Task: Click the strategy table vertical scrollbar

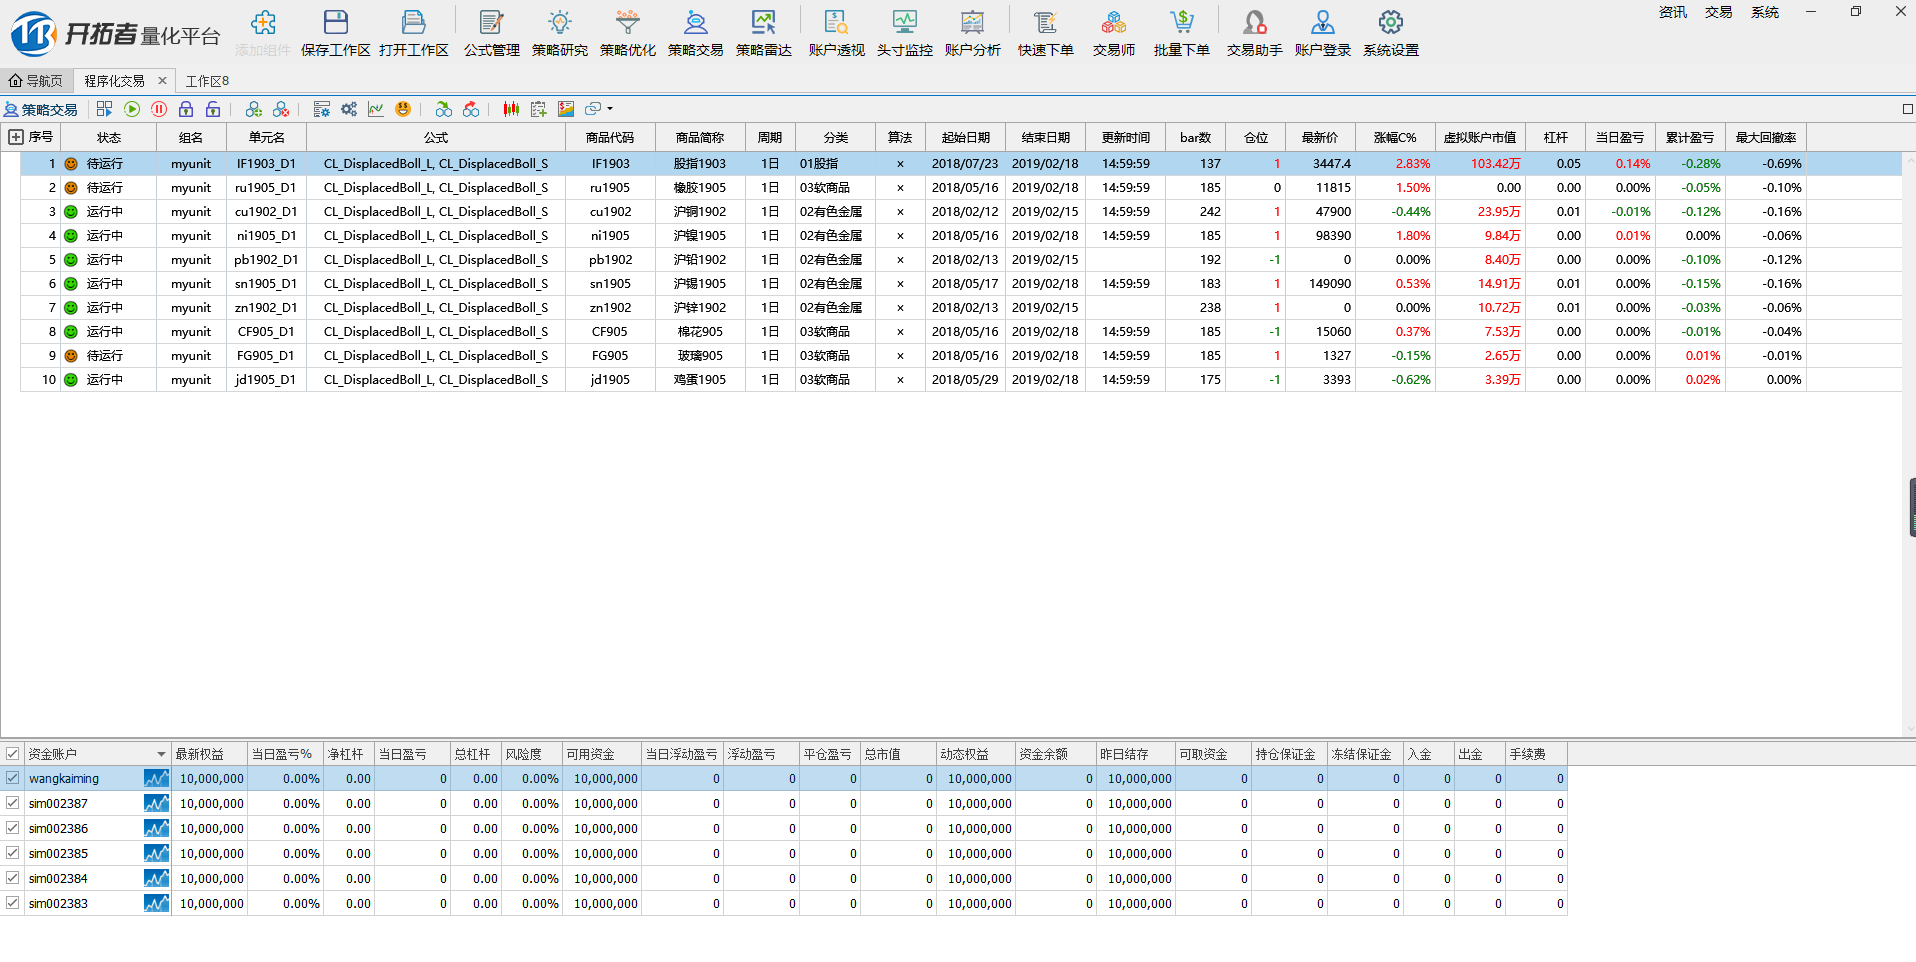Action: [x=1909, y=443]
